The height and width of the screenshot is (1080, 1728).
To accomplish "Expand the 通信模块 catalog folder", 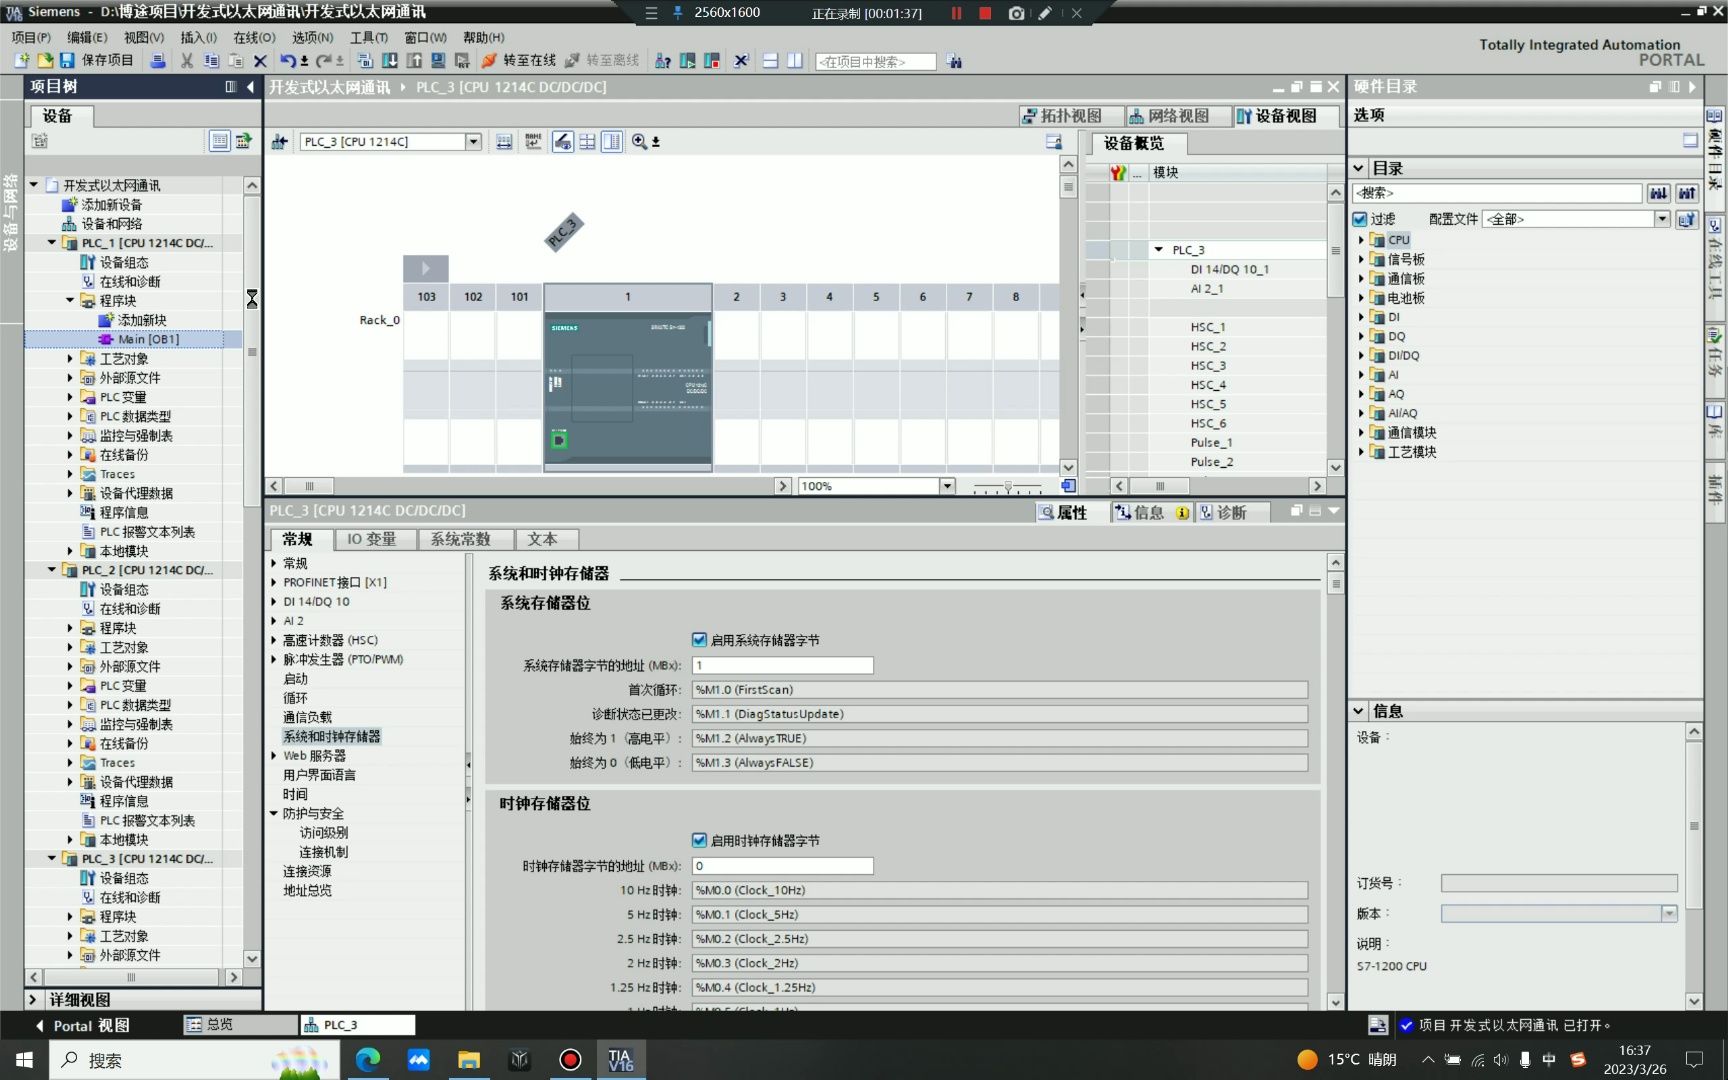I will pos(1360,433).
